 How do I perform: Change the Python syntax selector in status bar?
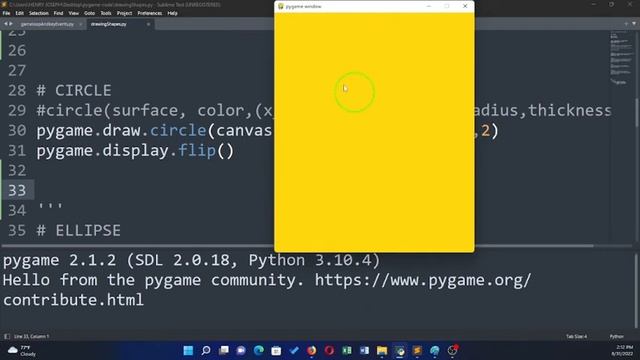pyautogui.click(x=616, y=336)
